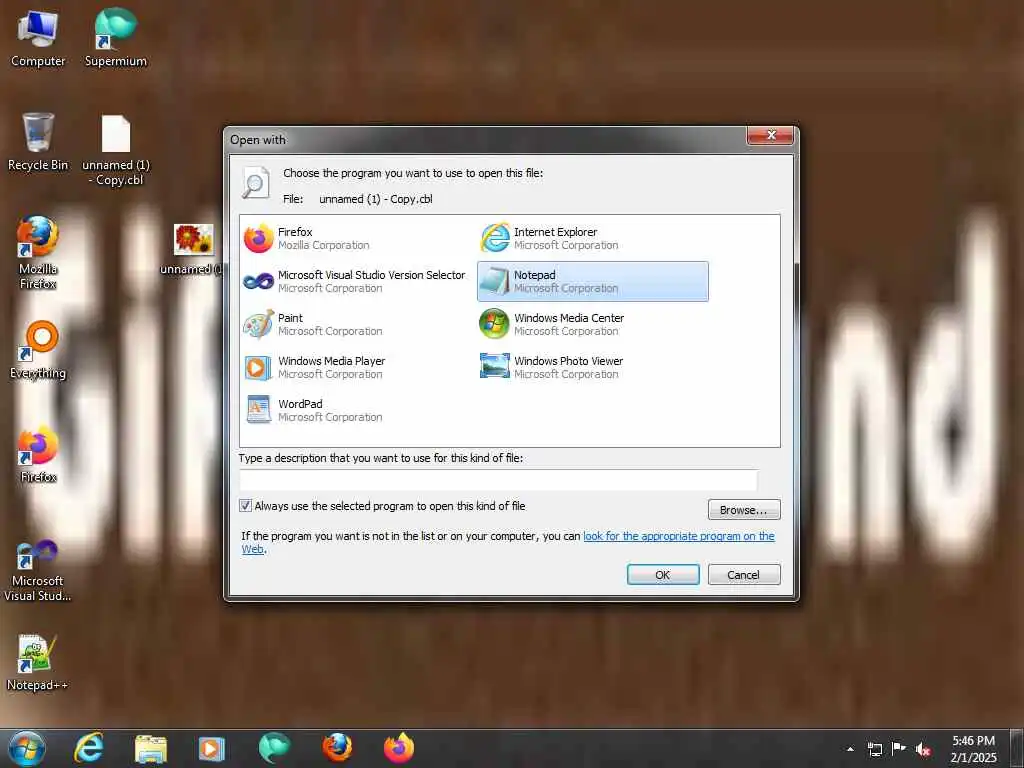
Task: Select the Supermium desktop shortcut
Action: [x=116, y=38]
